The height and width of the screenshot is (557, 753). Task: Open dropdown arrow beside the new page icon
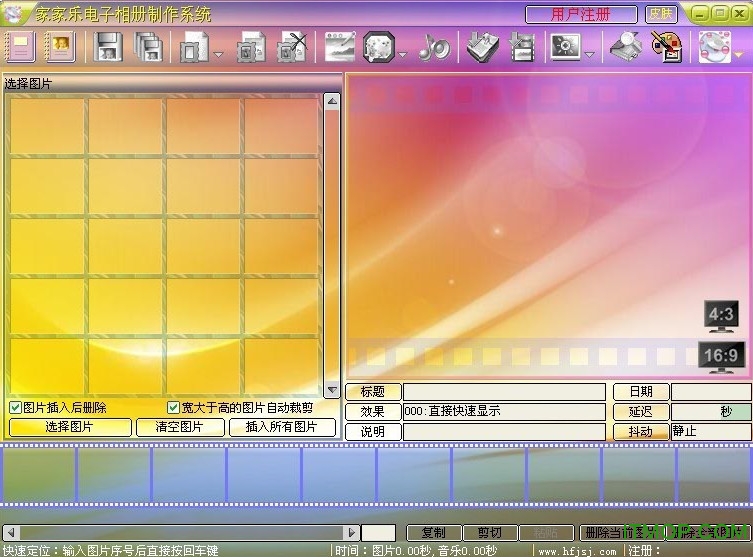218,55
